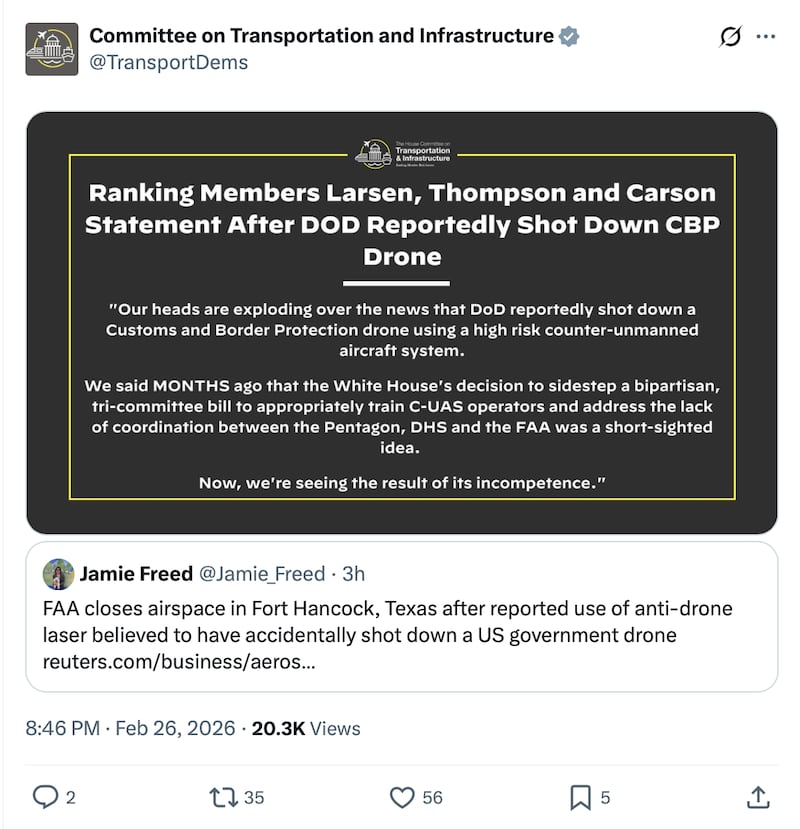The width and height of the screenshot is (800, 829).
Task: Like the post with the heart icon
Action: pos(403,796)
